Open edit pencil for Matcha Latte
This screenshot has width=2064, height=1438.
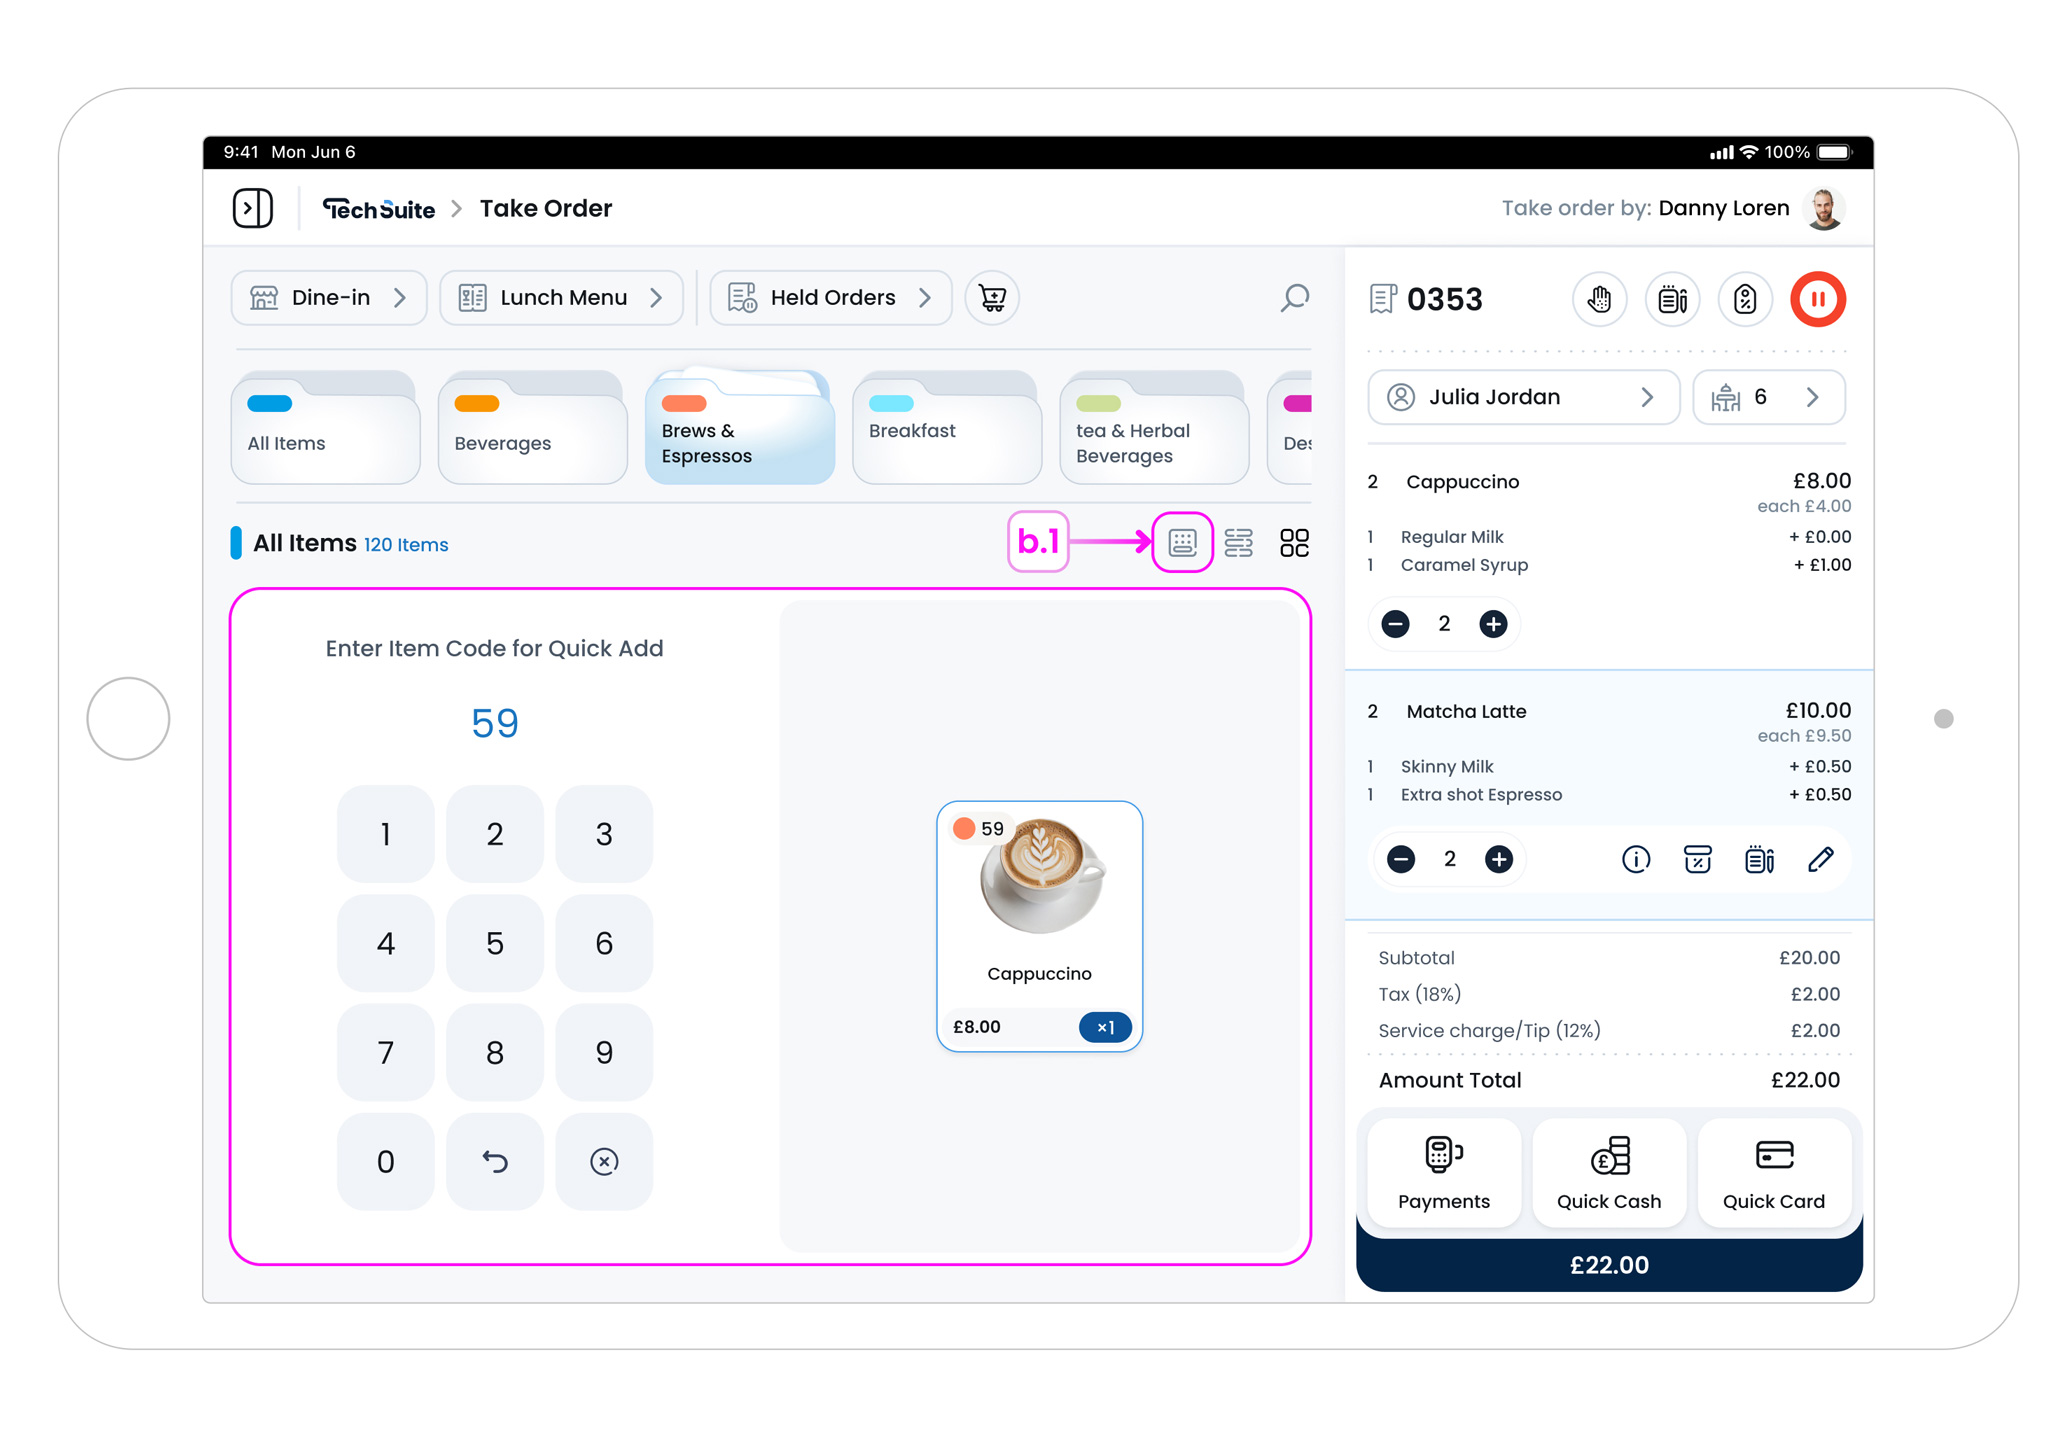pos(1820,859)
